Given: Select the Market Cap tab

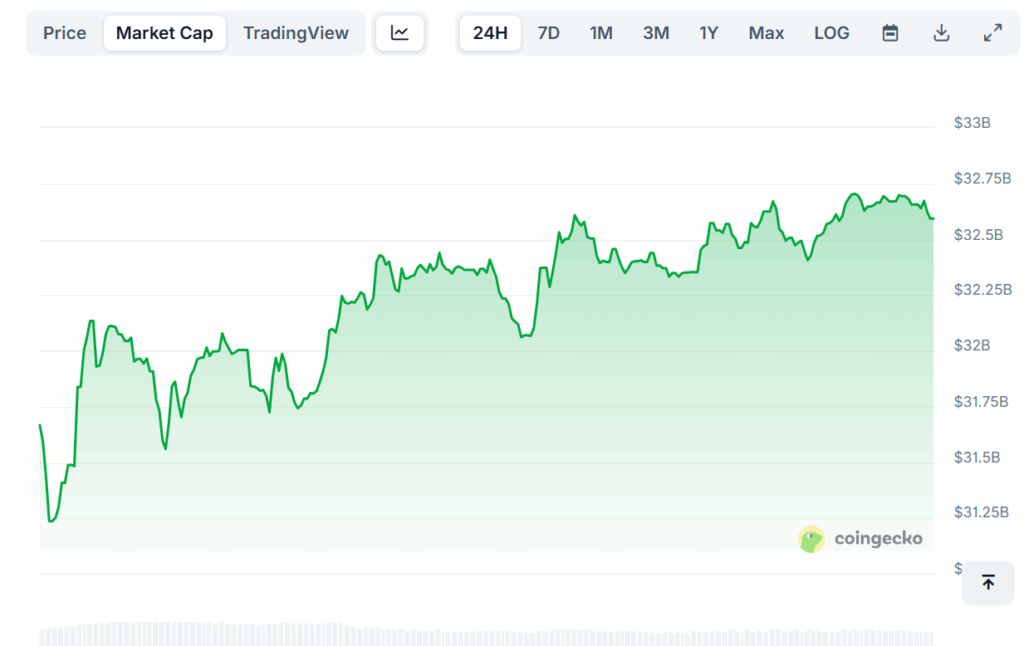Looking at the screenshot, I should (x=165, y=33).
